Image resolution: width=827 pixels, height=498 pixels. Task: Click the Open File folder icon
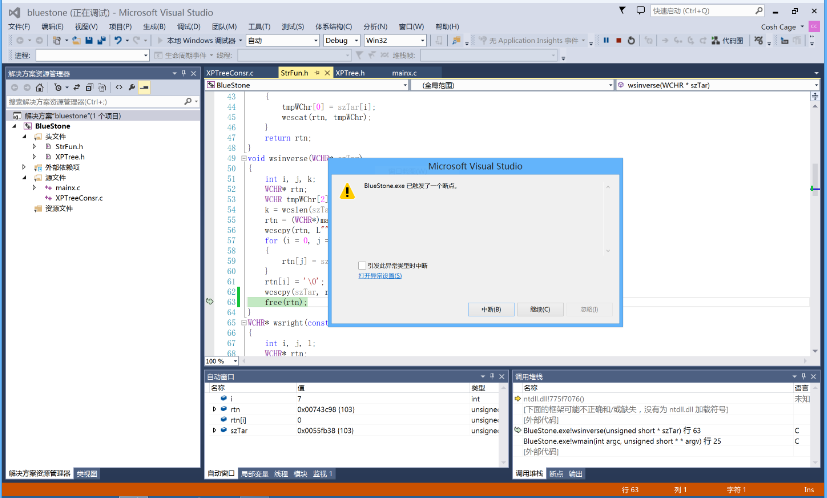[x=76, y=40]
